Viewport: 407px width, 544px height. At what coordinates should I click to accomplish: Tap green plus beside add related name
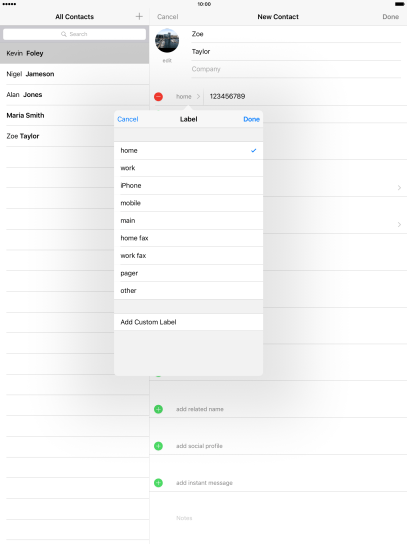pyautogui.click(x=158, y=409)
